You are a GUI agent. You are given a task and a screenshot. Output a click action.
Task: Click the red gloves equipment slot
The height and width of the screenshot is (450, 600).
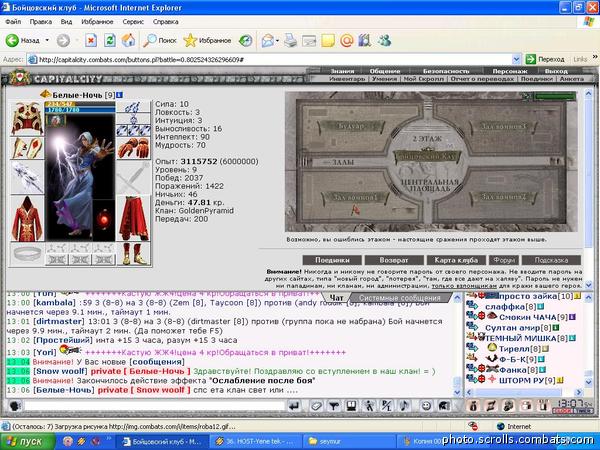tap(134, 148)
